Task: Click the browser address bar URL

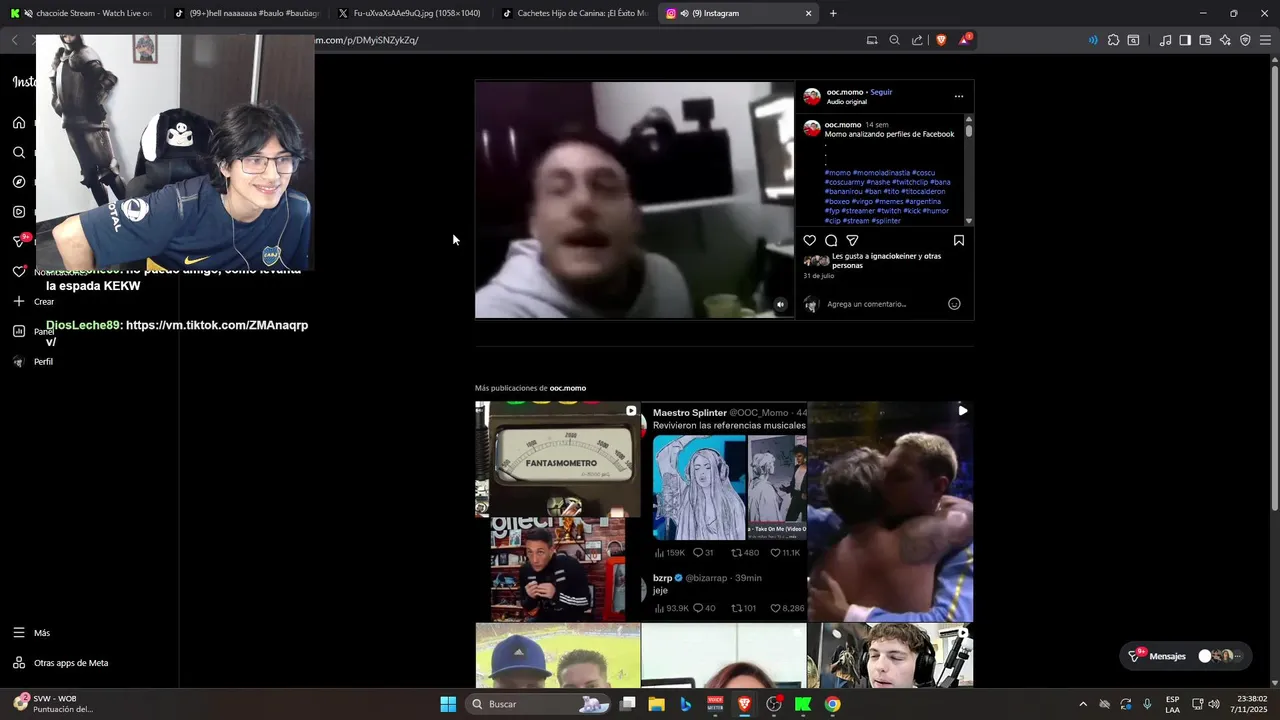Action: point(367,40)
